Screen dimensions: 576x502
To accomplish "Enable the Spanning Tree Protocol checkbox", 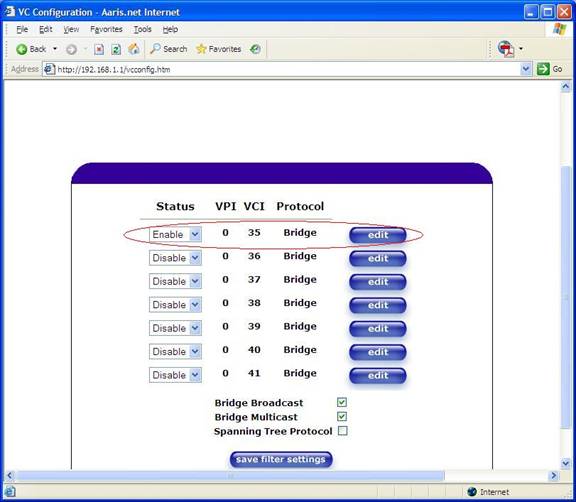I will tap(342, 430).
